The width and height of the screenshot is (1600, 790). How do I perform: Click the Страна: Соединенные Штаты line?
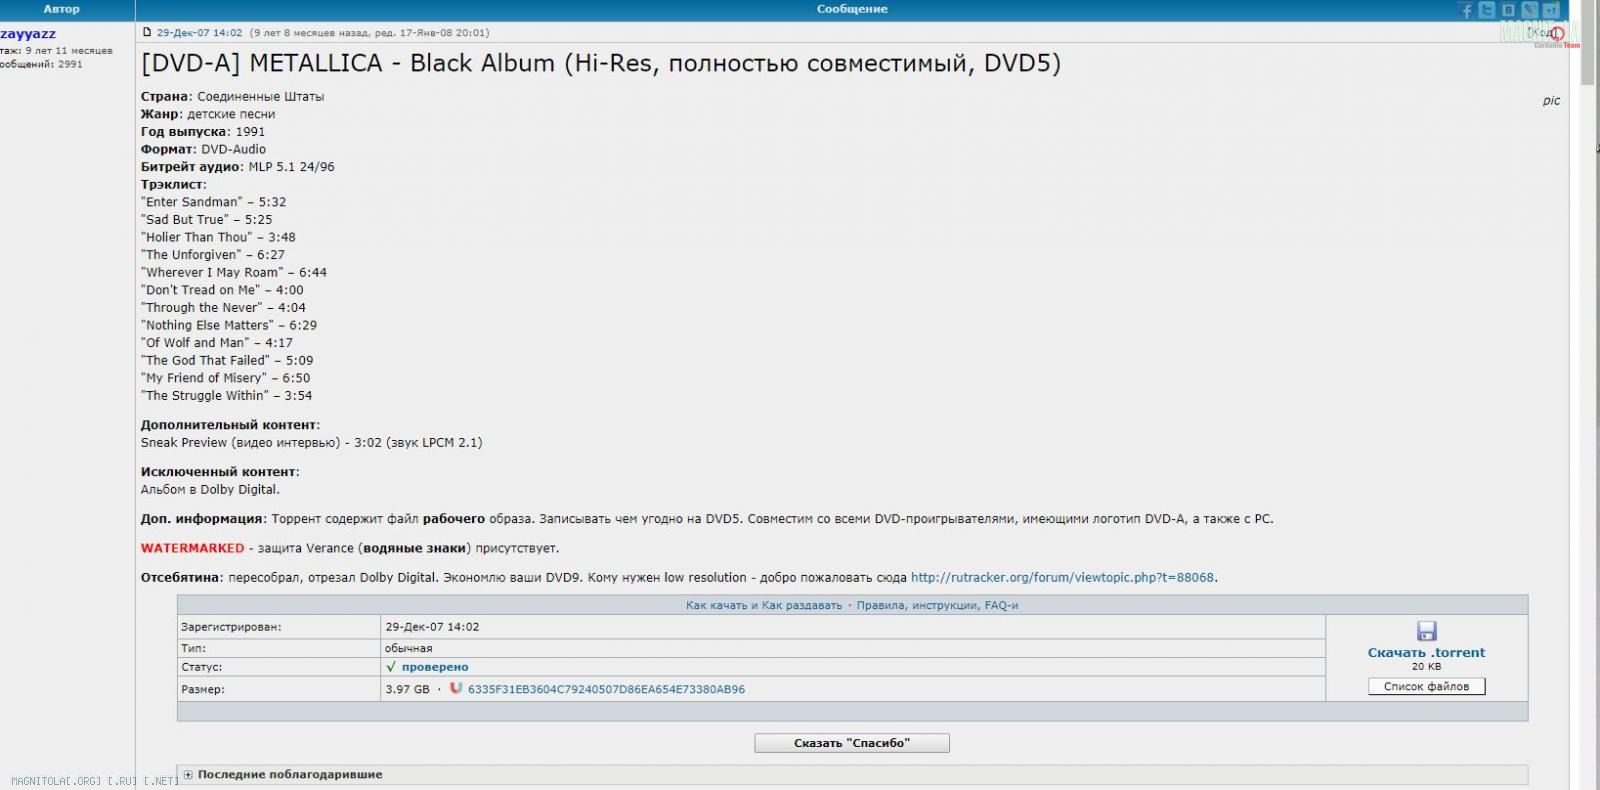click(232, 97)
